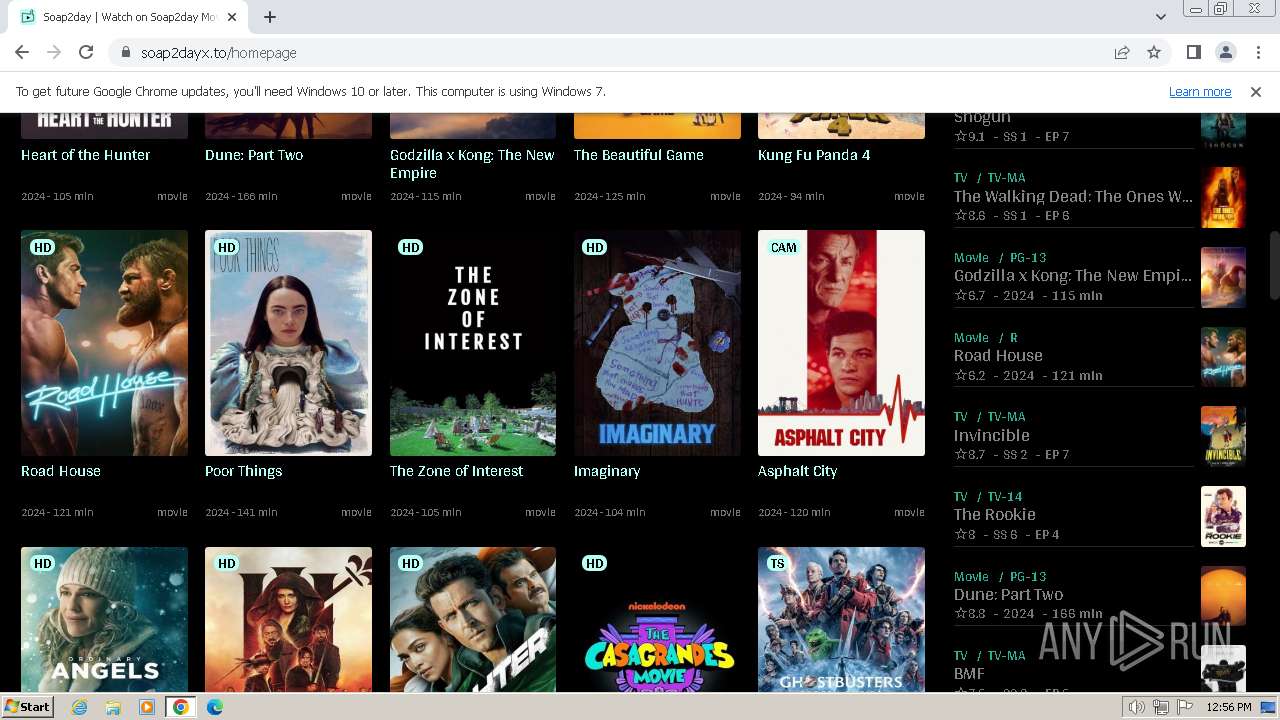This screenshot has height=720, width=1280.
Task: Close the Soap2day tab
Action: click(232, 17)
